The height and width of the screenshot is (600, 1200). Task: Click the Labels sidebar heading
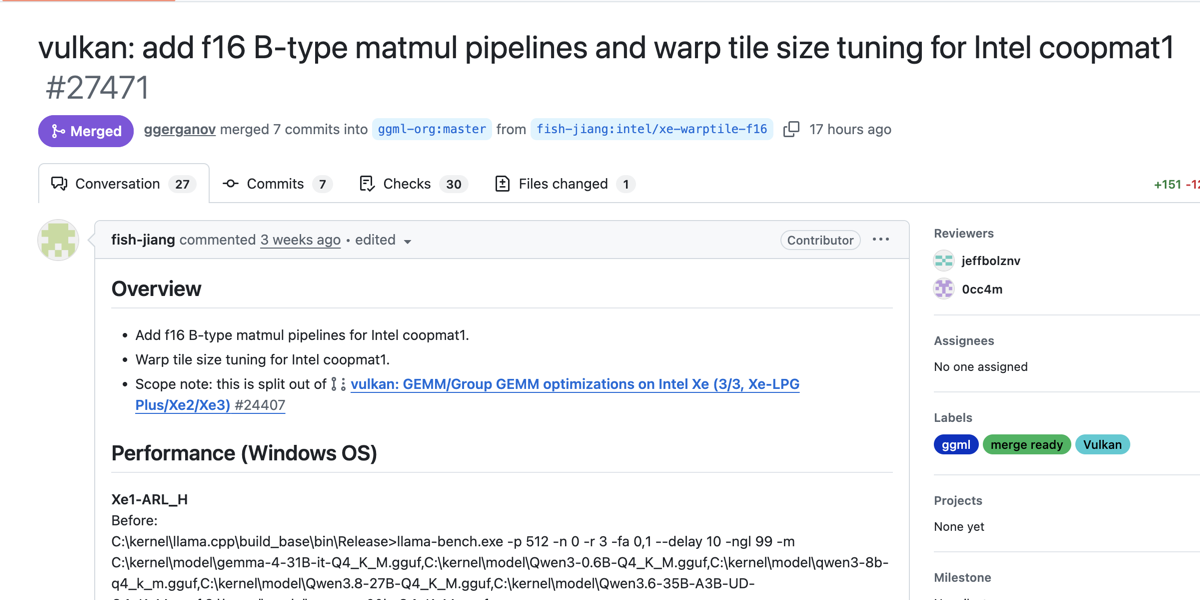pos(953,418)
